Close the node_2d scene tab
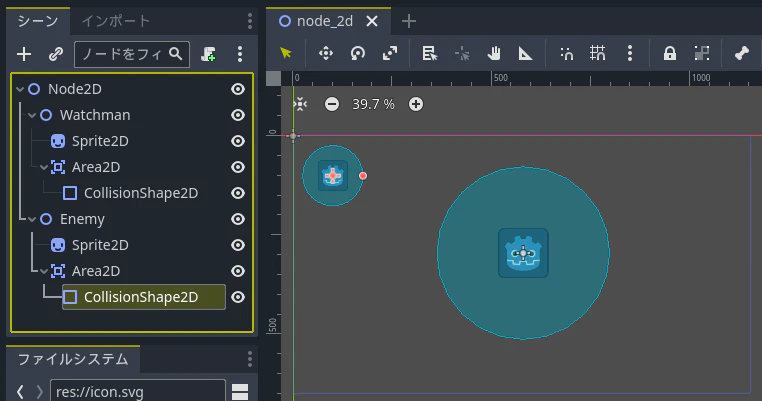This screenshot has width=762, height=401. [x=372, y=21]
